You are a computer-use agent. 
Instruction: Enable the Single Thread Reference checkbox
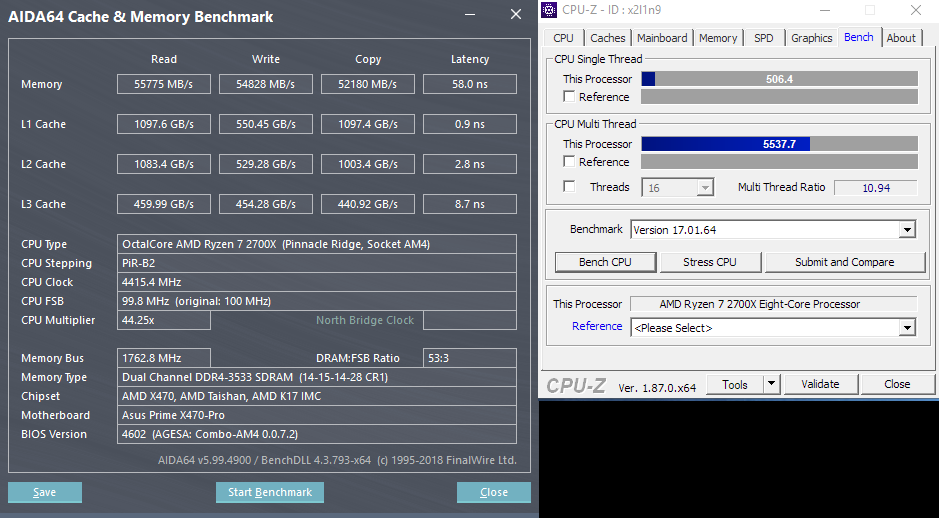coord(570,96)
